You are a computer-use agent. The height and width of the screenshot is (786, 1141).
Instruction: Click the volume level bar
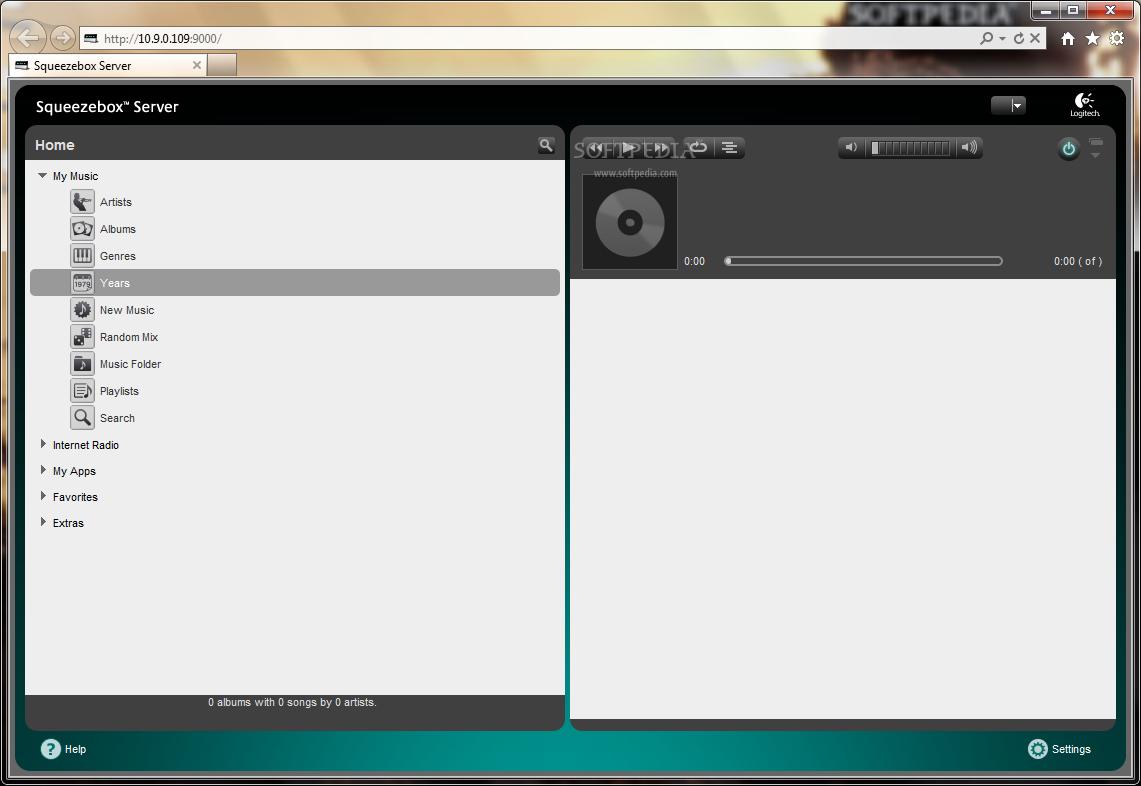(910, 148)
